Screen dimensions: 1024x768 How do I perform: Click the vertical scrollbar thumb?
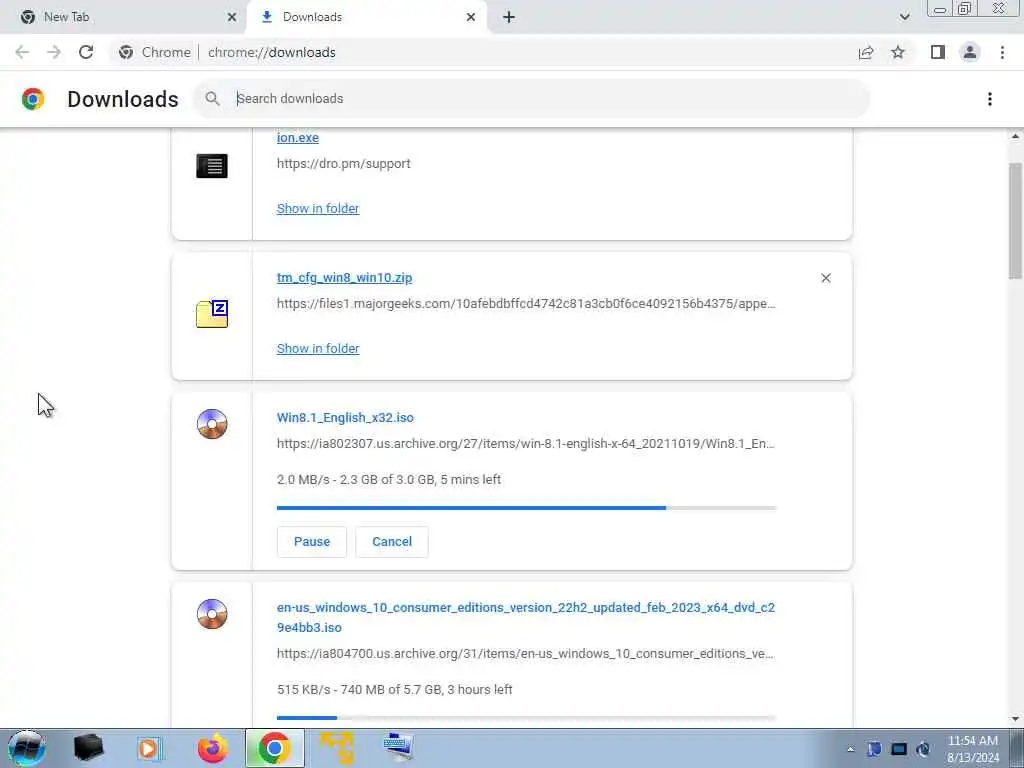pyautogui.click(x=1015, y=220)
